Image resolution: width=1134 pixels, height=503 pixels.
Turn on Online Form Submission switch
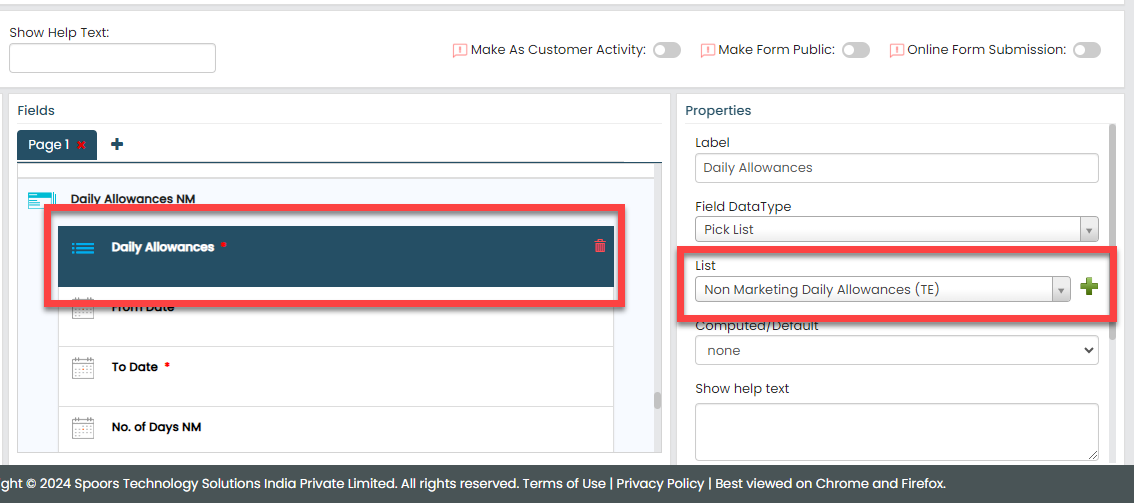pyautogui.click(x=1087, y=50)
